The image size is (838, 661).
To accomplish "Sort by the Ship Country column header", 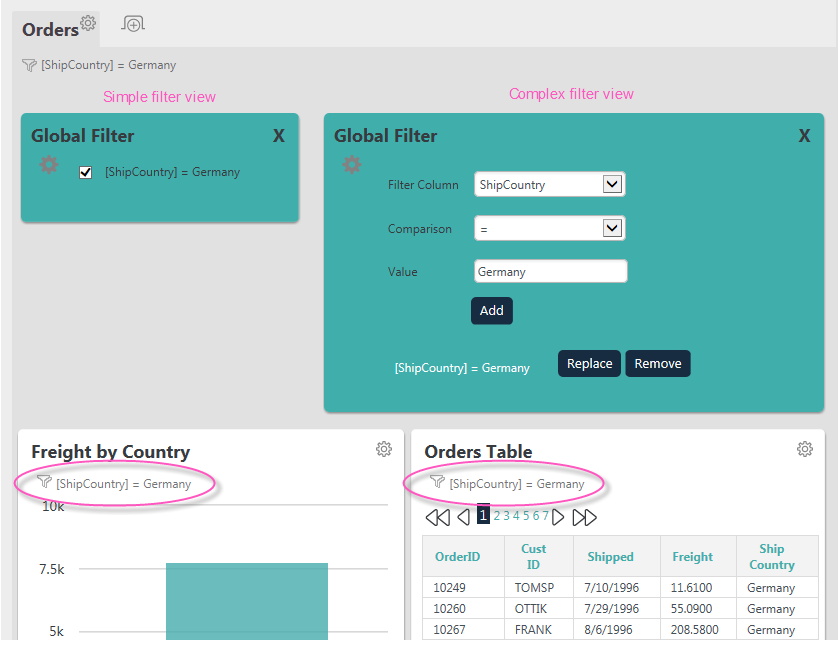I will pos(772,557).
